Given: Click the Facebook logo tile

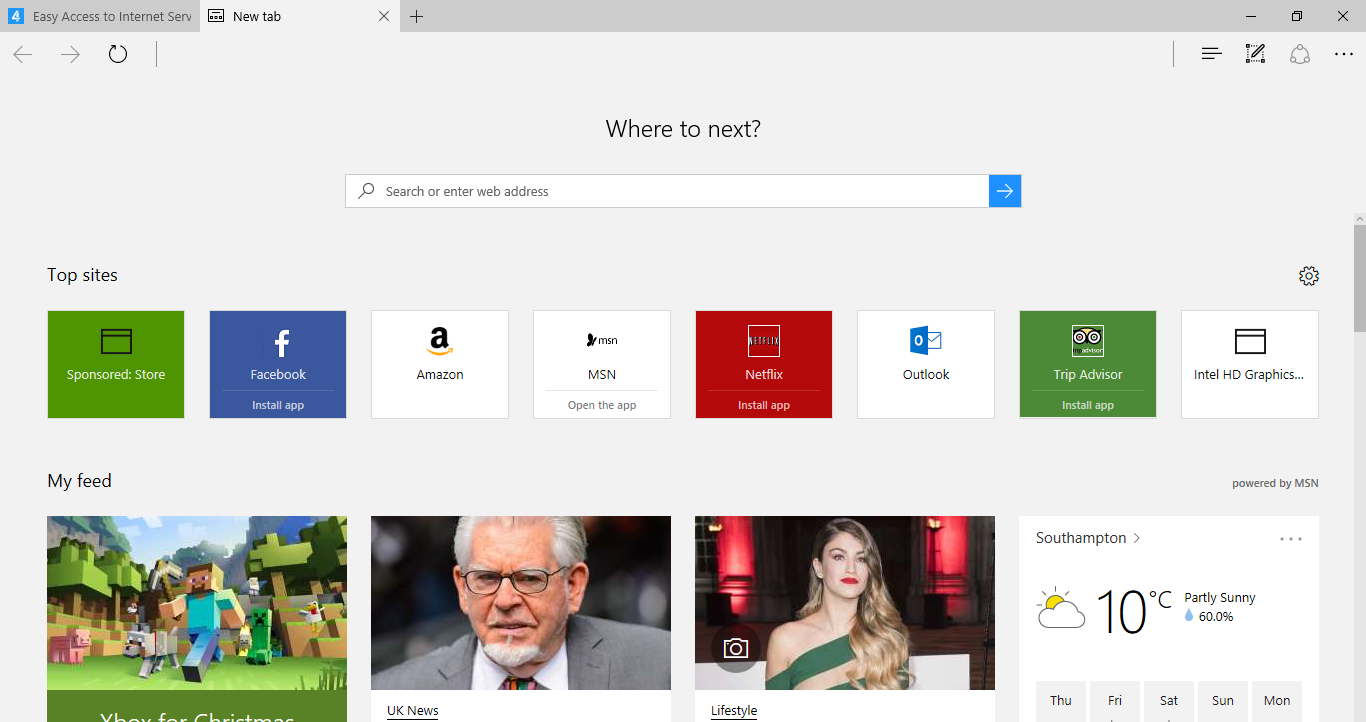Looking at the screenshot, I should (x=278, y=351).
